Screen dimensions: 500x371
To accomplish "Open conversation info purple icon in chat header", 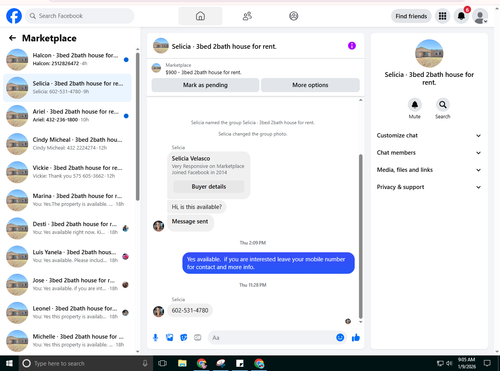I will coord(352,46).
